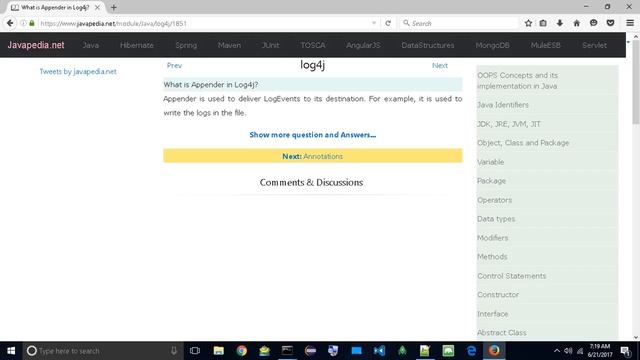The height and width of the screenshot is (360, 640).
Task: Close the 'What is Appender in Log4j?' tab
Action: tap(97, 7)
